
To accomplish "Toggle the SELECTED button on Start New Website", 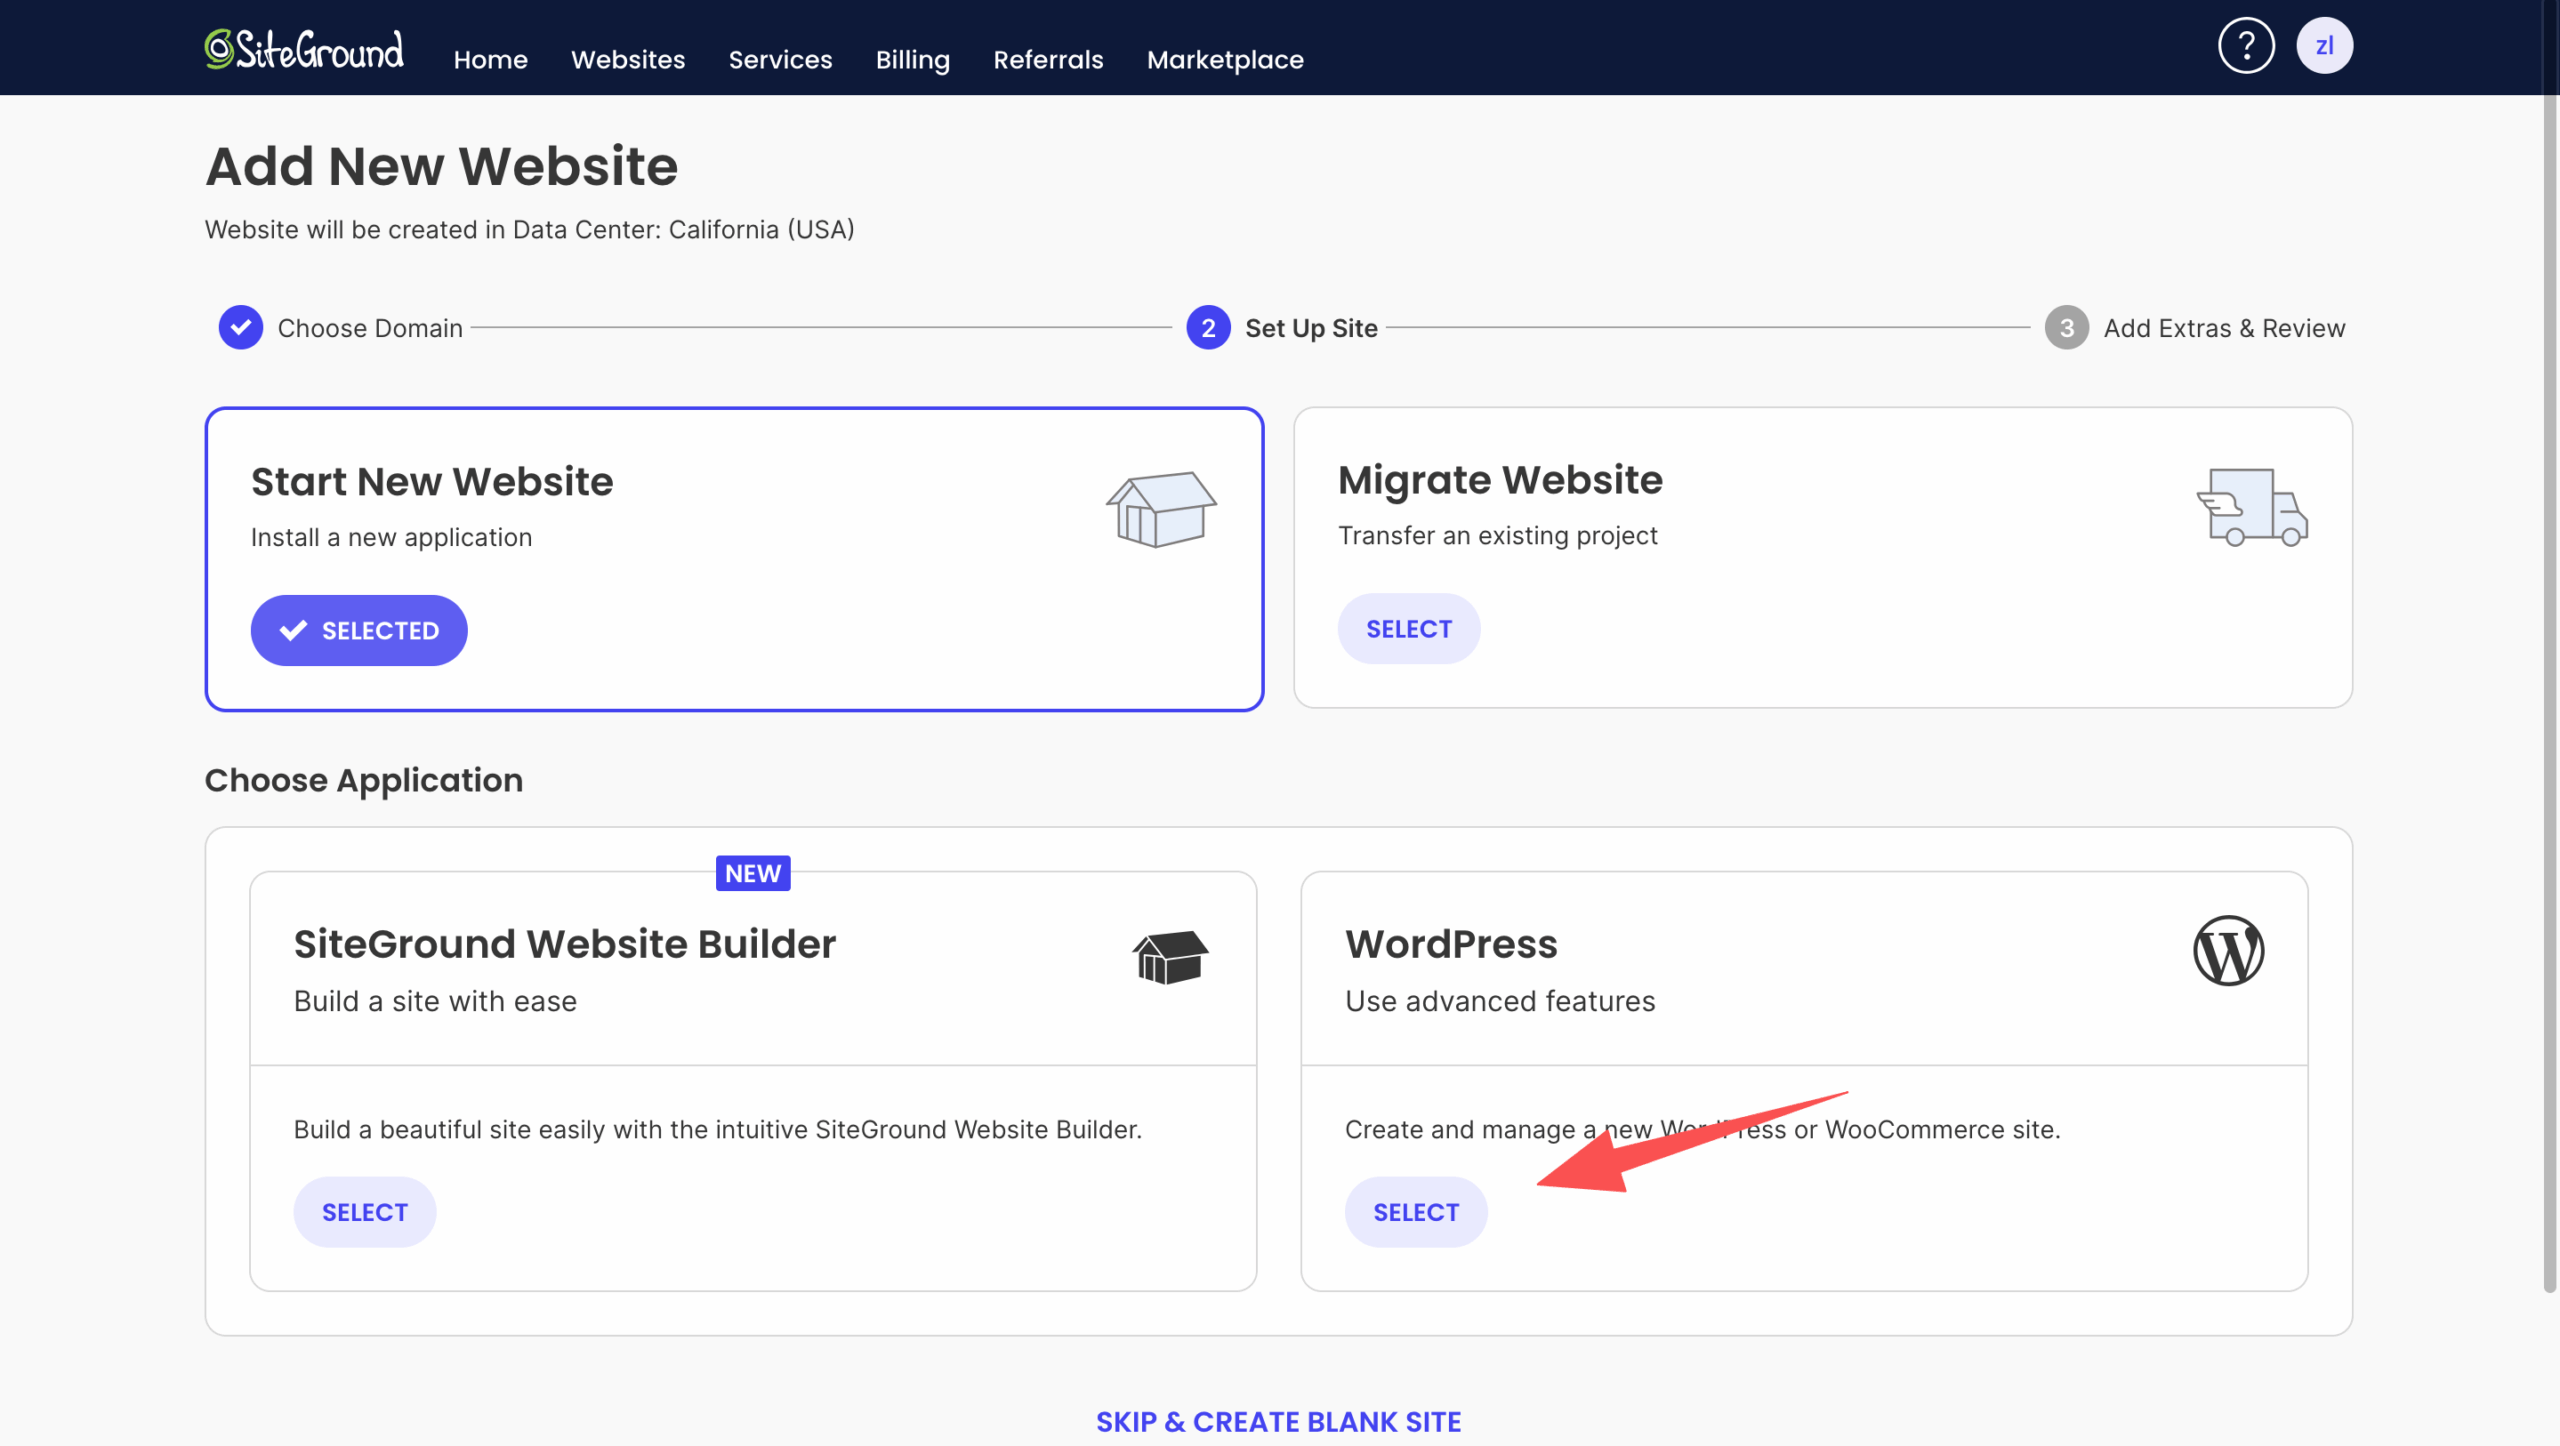I will pyautogui.click(x=359, y=631).
